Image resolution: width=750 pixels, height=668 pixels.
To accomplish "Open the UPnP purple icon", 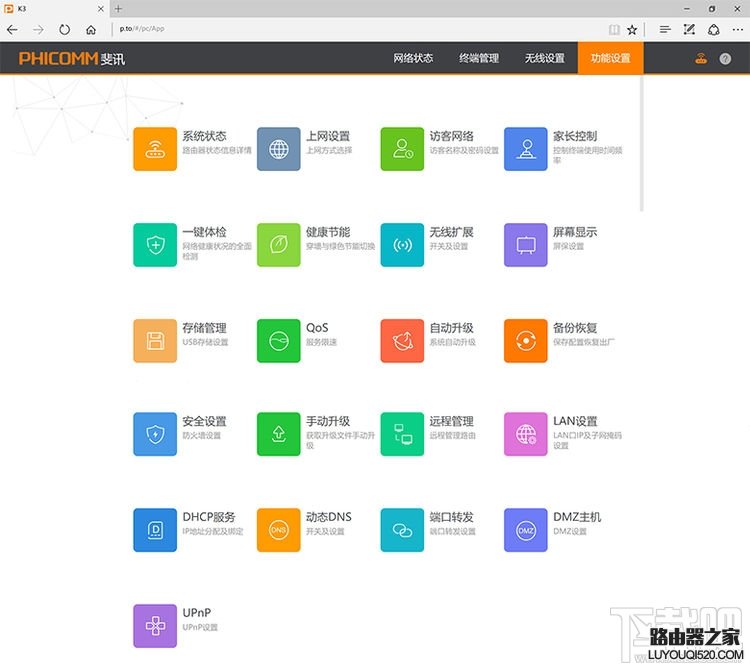I will tap(155, 626).
